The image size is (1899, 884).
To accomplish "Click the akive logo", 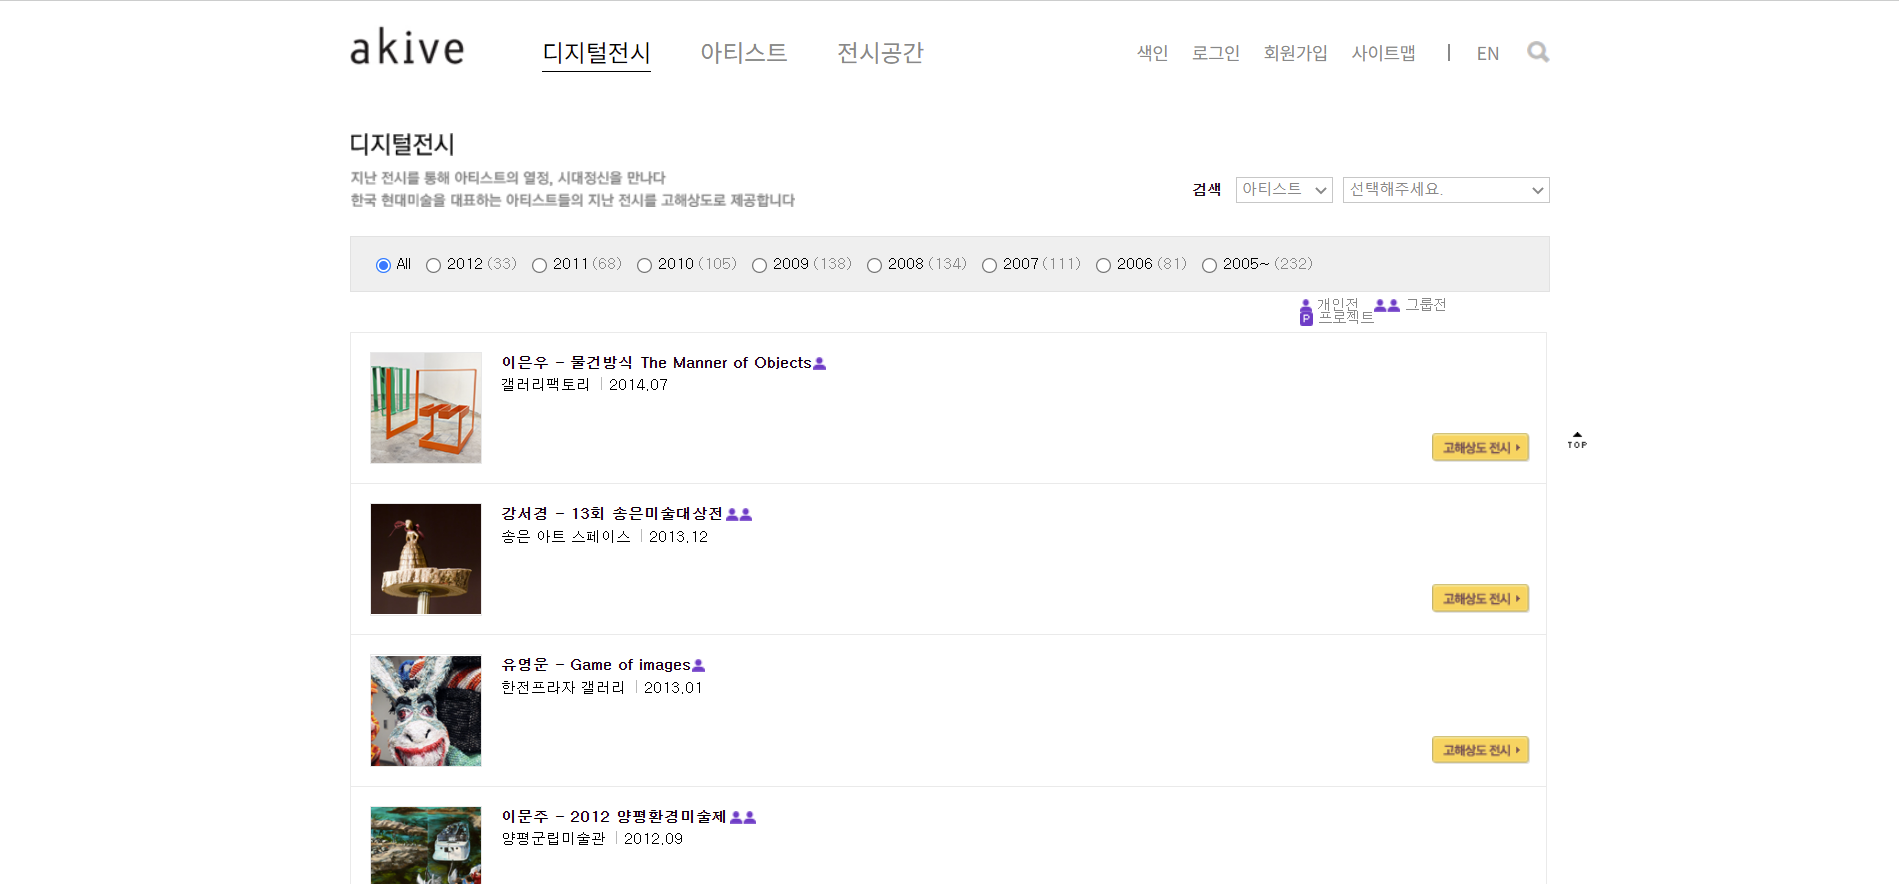I will 407,48.
